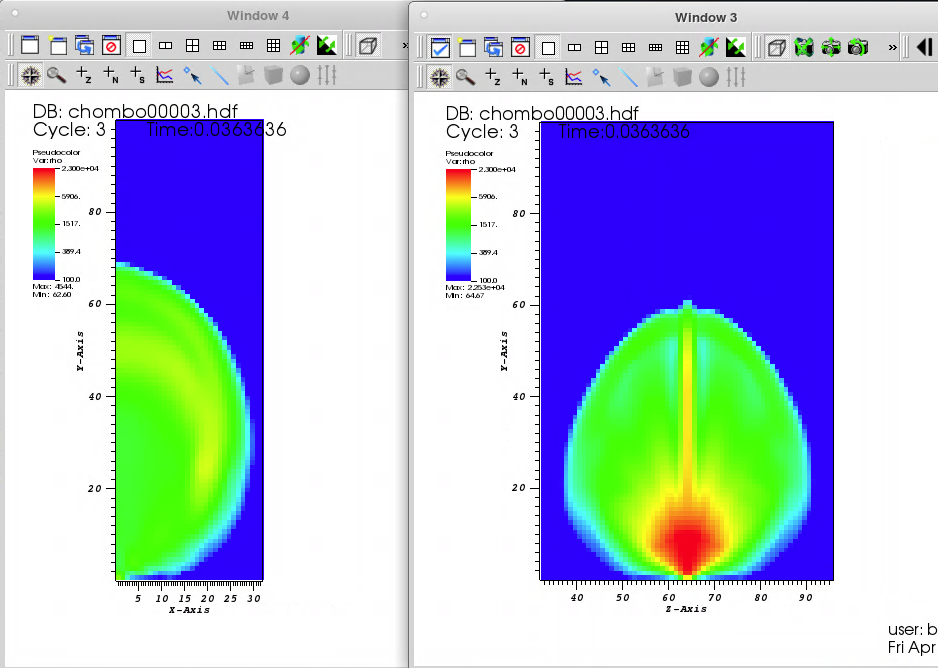Image resolution: width=938 pixels, height=668 pixels.
Task: Choose the 3x3 layout in Window 4
Action: tap(273, 45)
